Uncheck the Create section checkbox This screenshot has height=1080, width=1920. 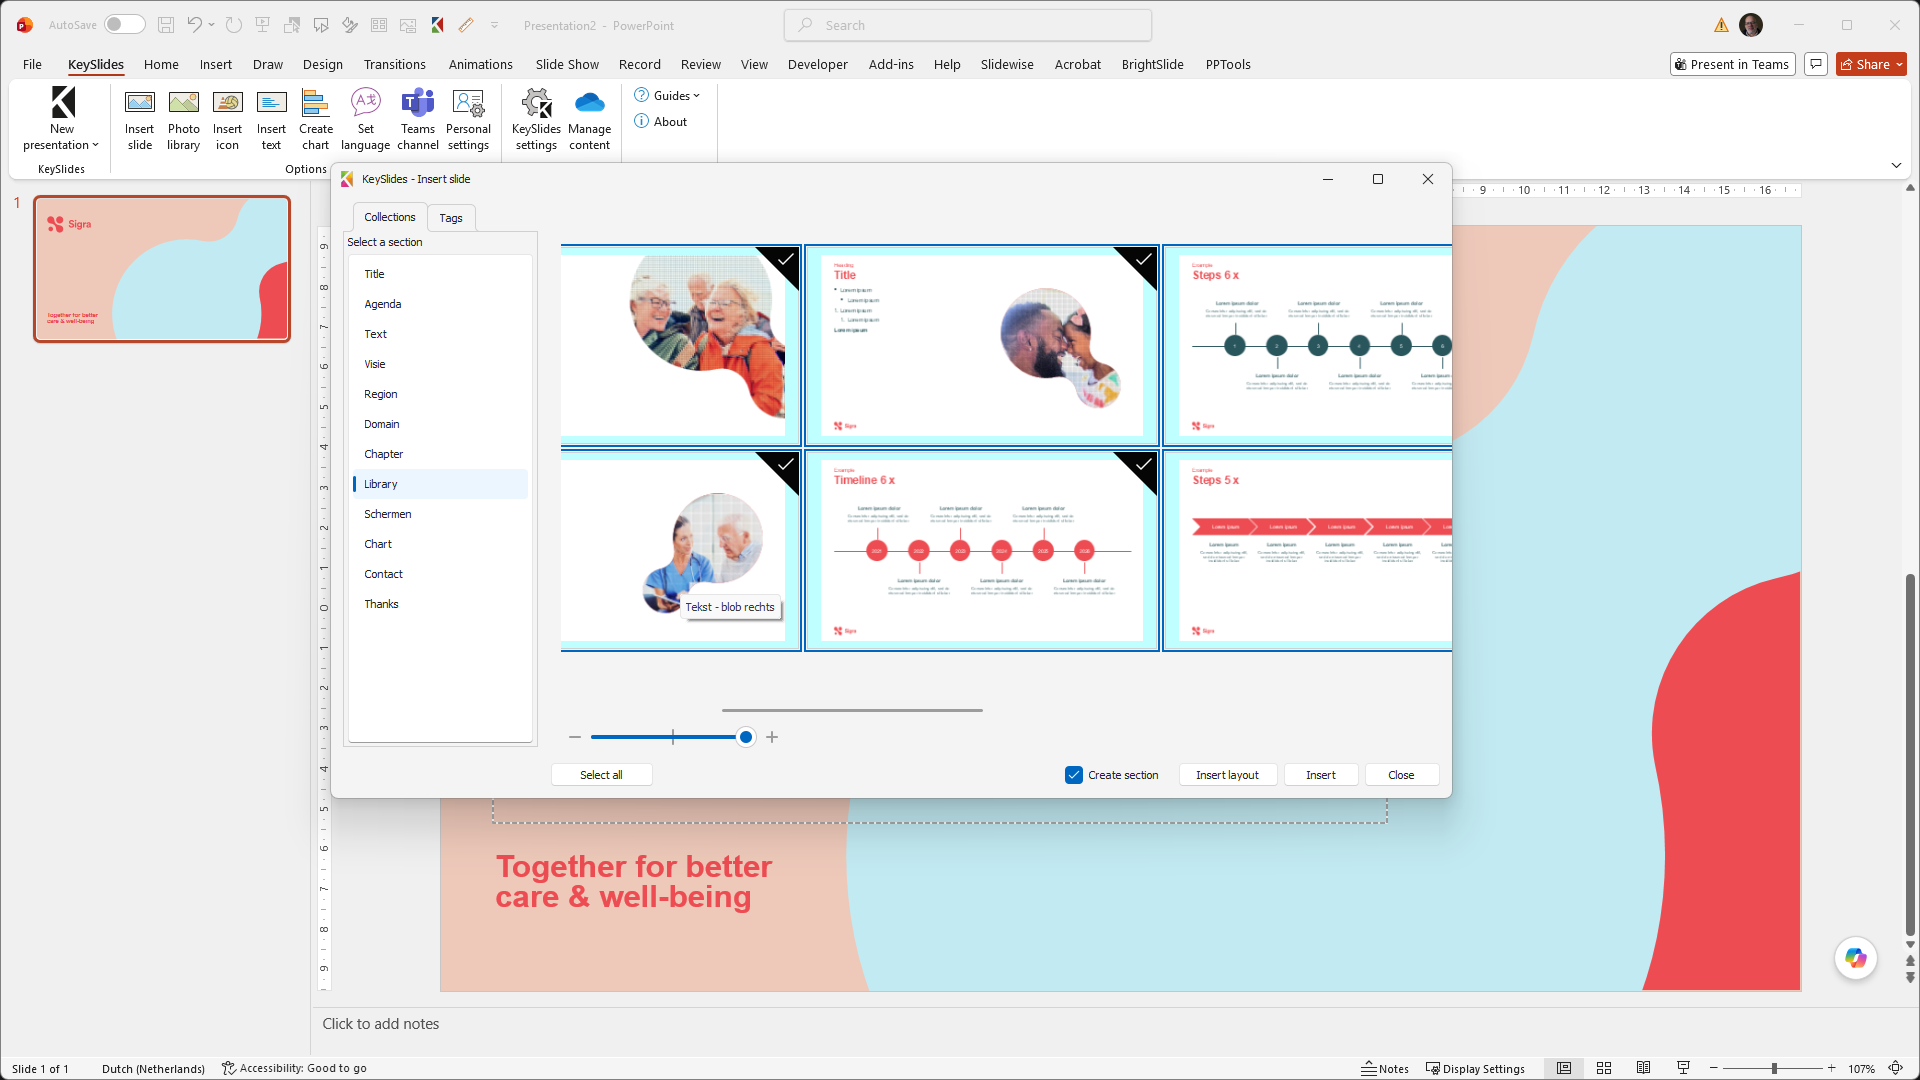pos(1074,775)
